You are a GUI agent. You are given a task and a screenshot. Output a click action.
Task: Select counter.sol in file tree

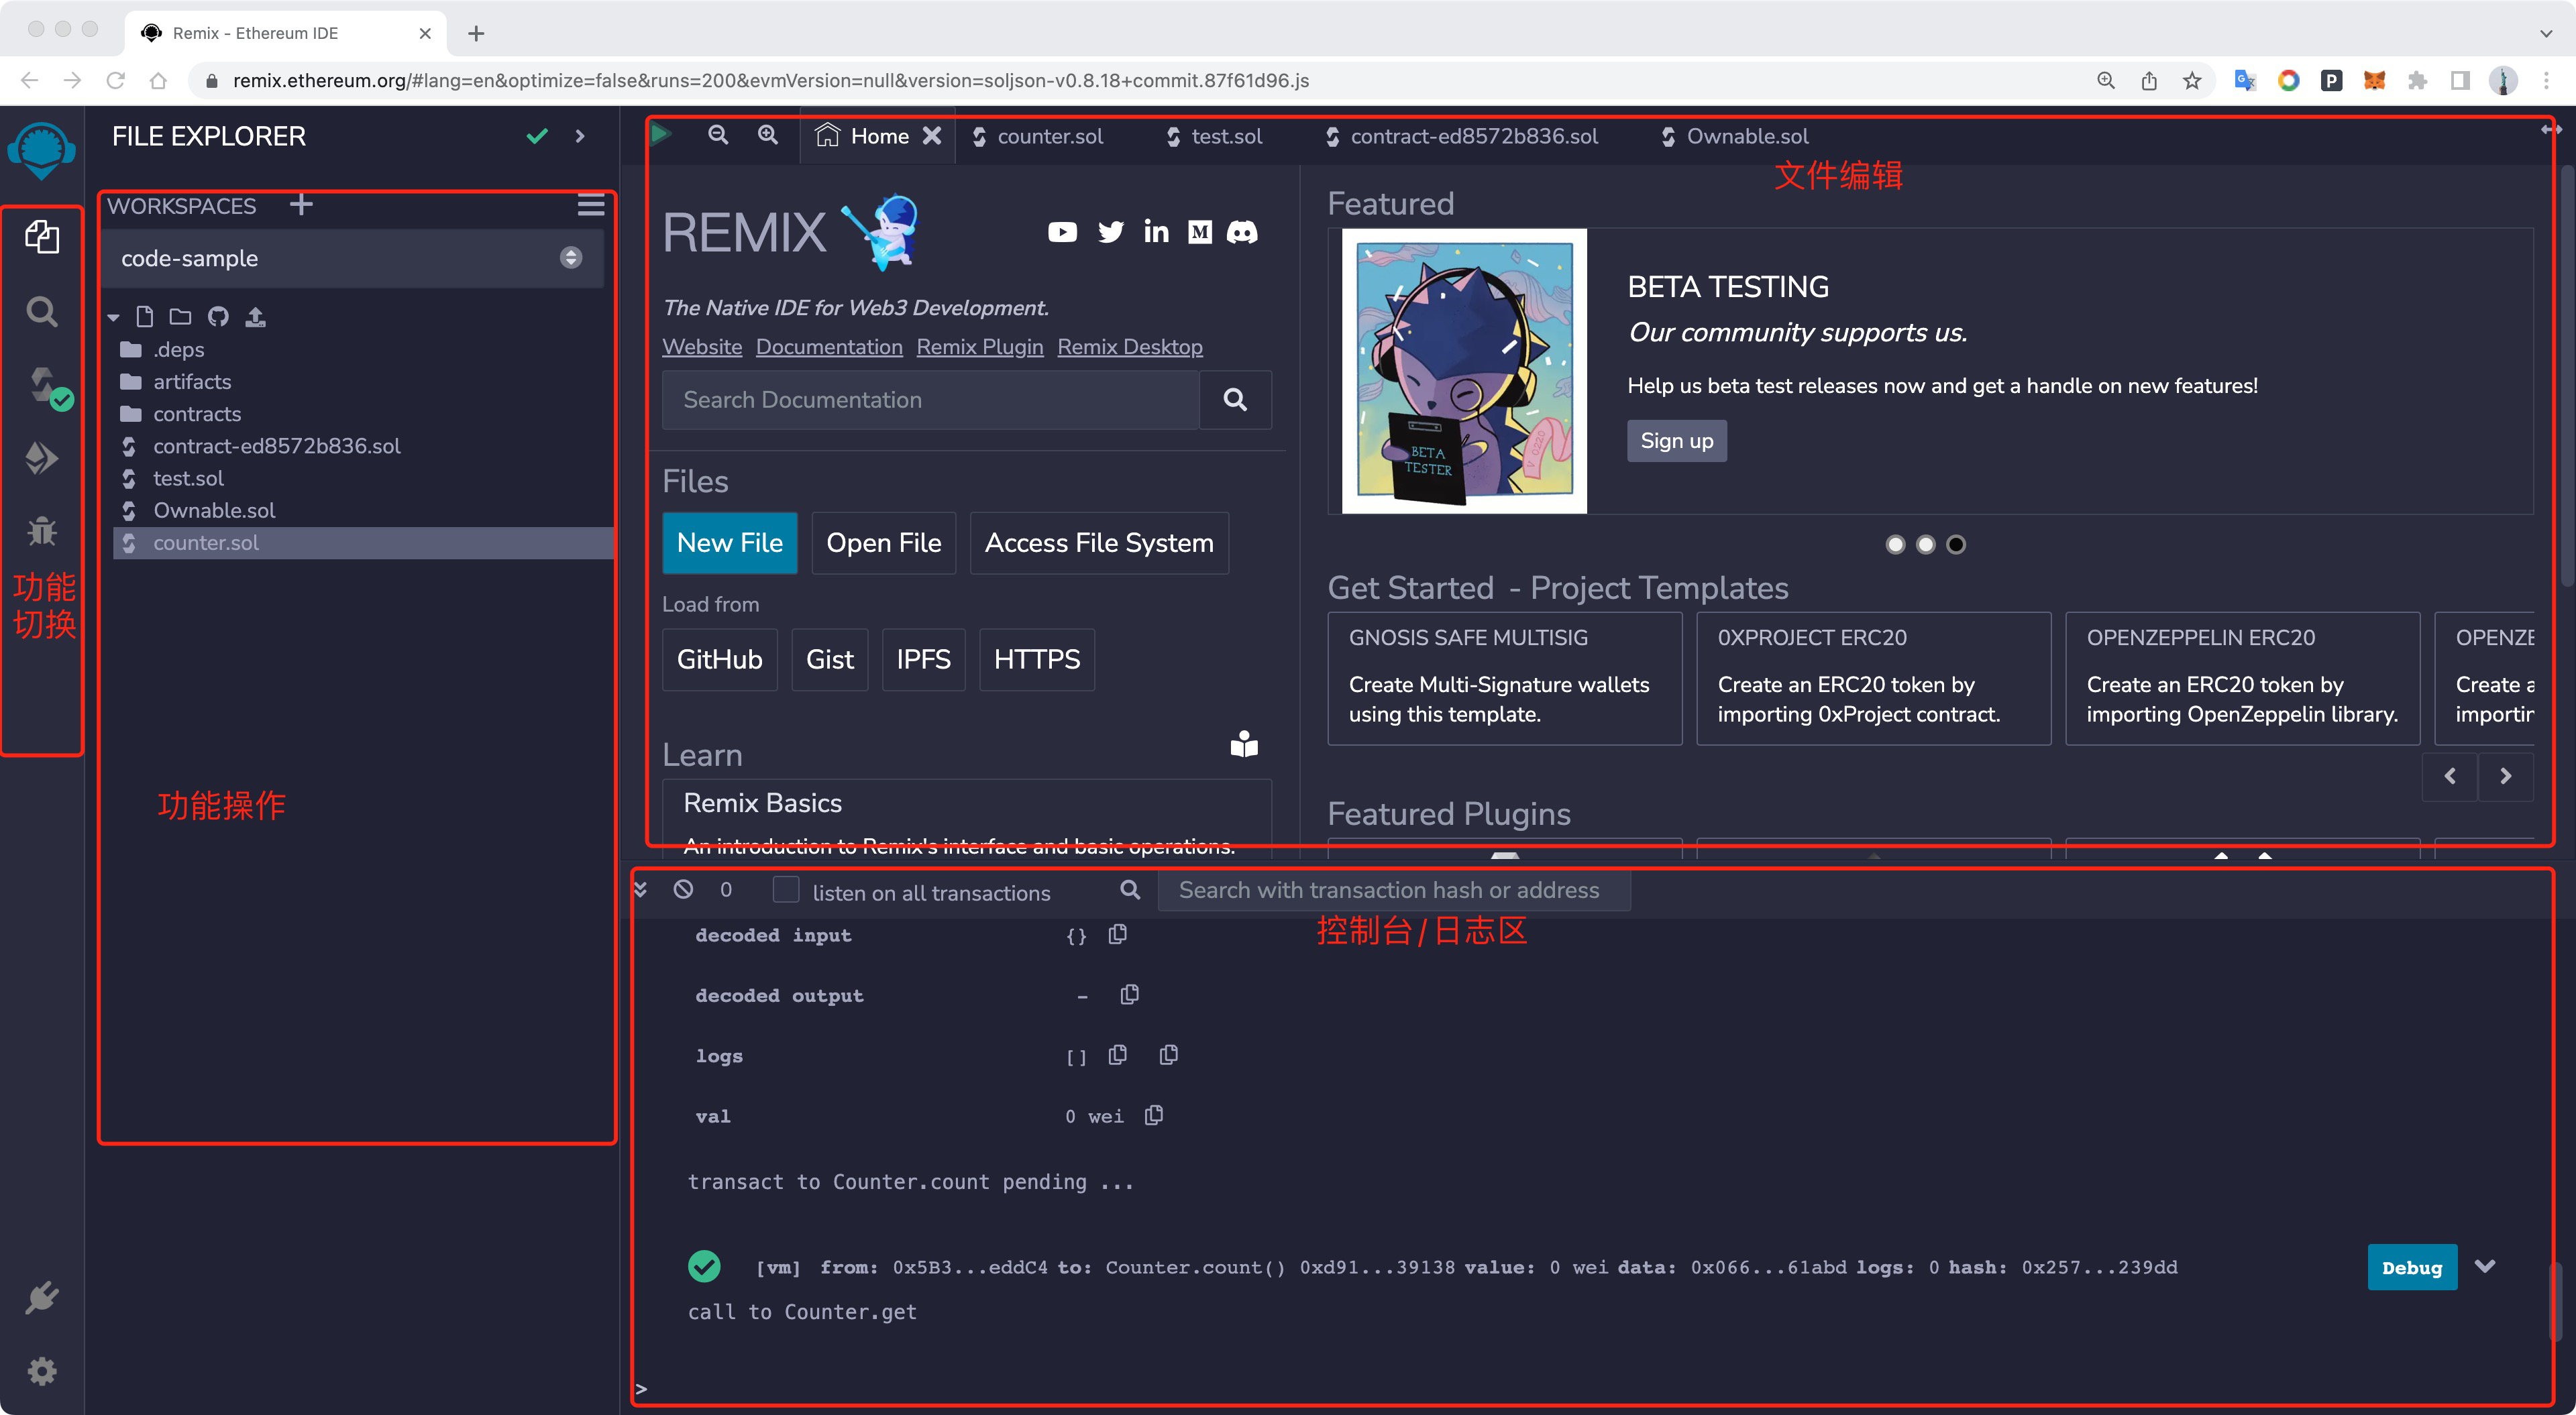[x=364, y=543]
